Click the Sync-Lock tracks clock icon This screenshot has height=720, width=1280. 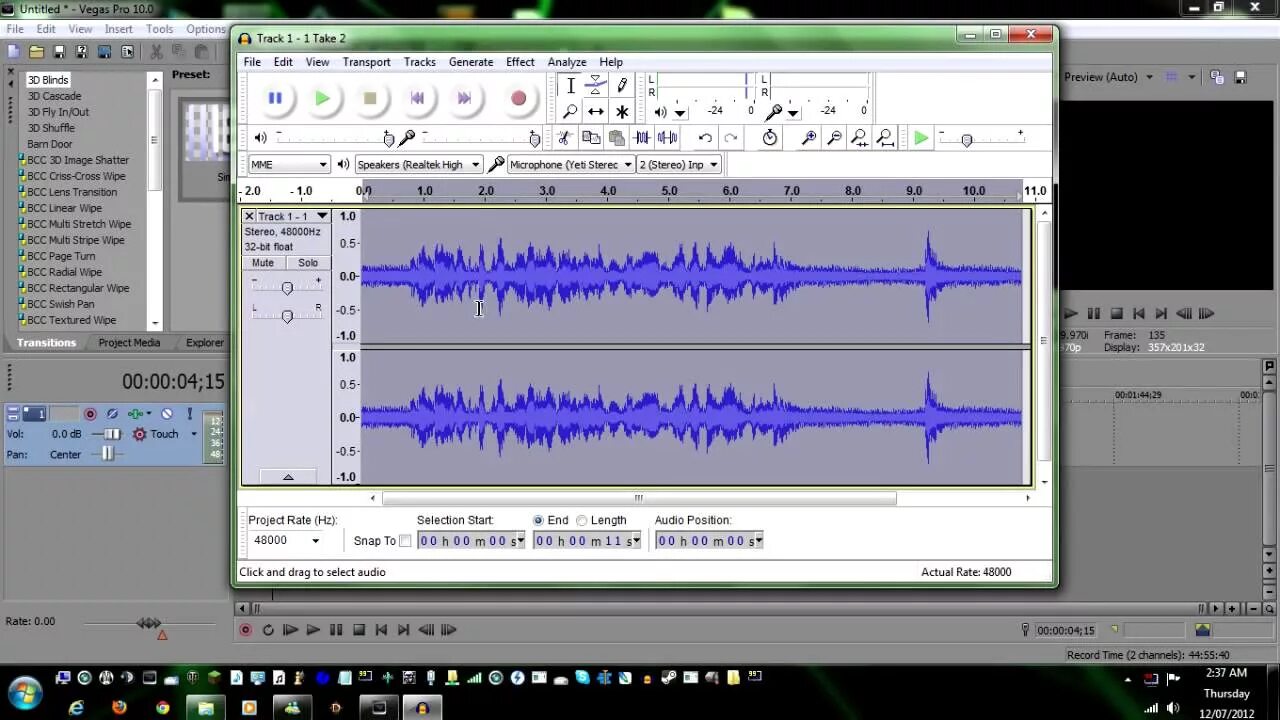point(769,138)
